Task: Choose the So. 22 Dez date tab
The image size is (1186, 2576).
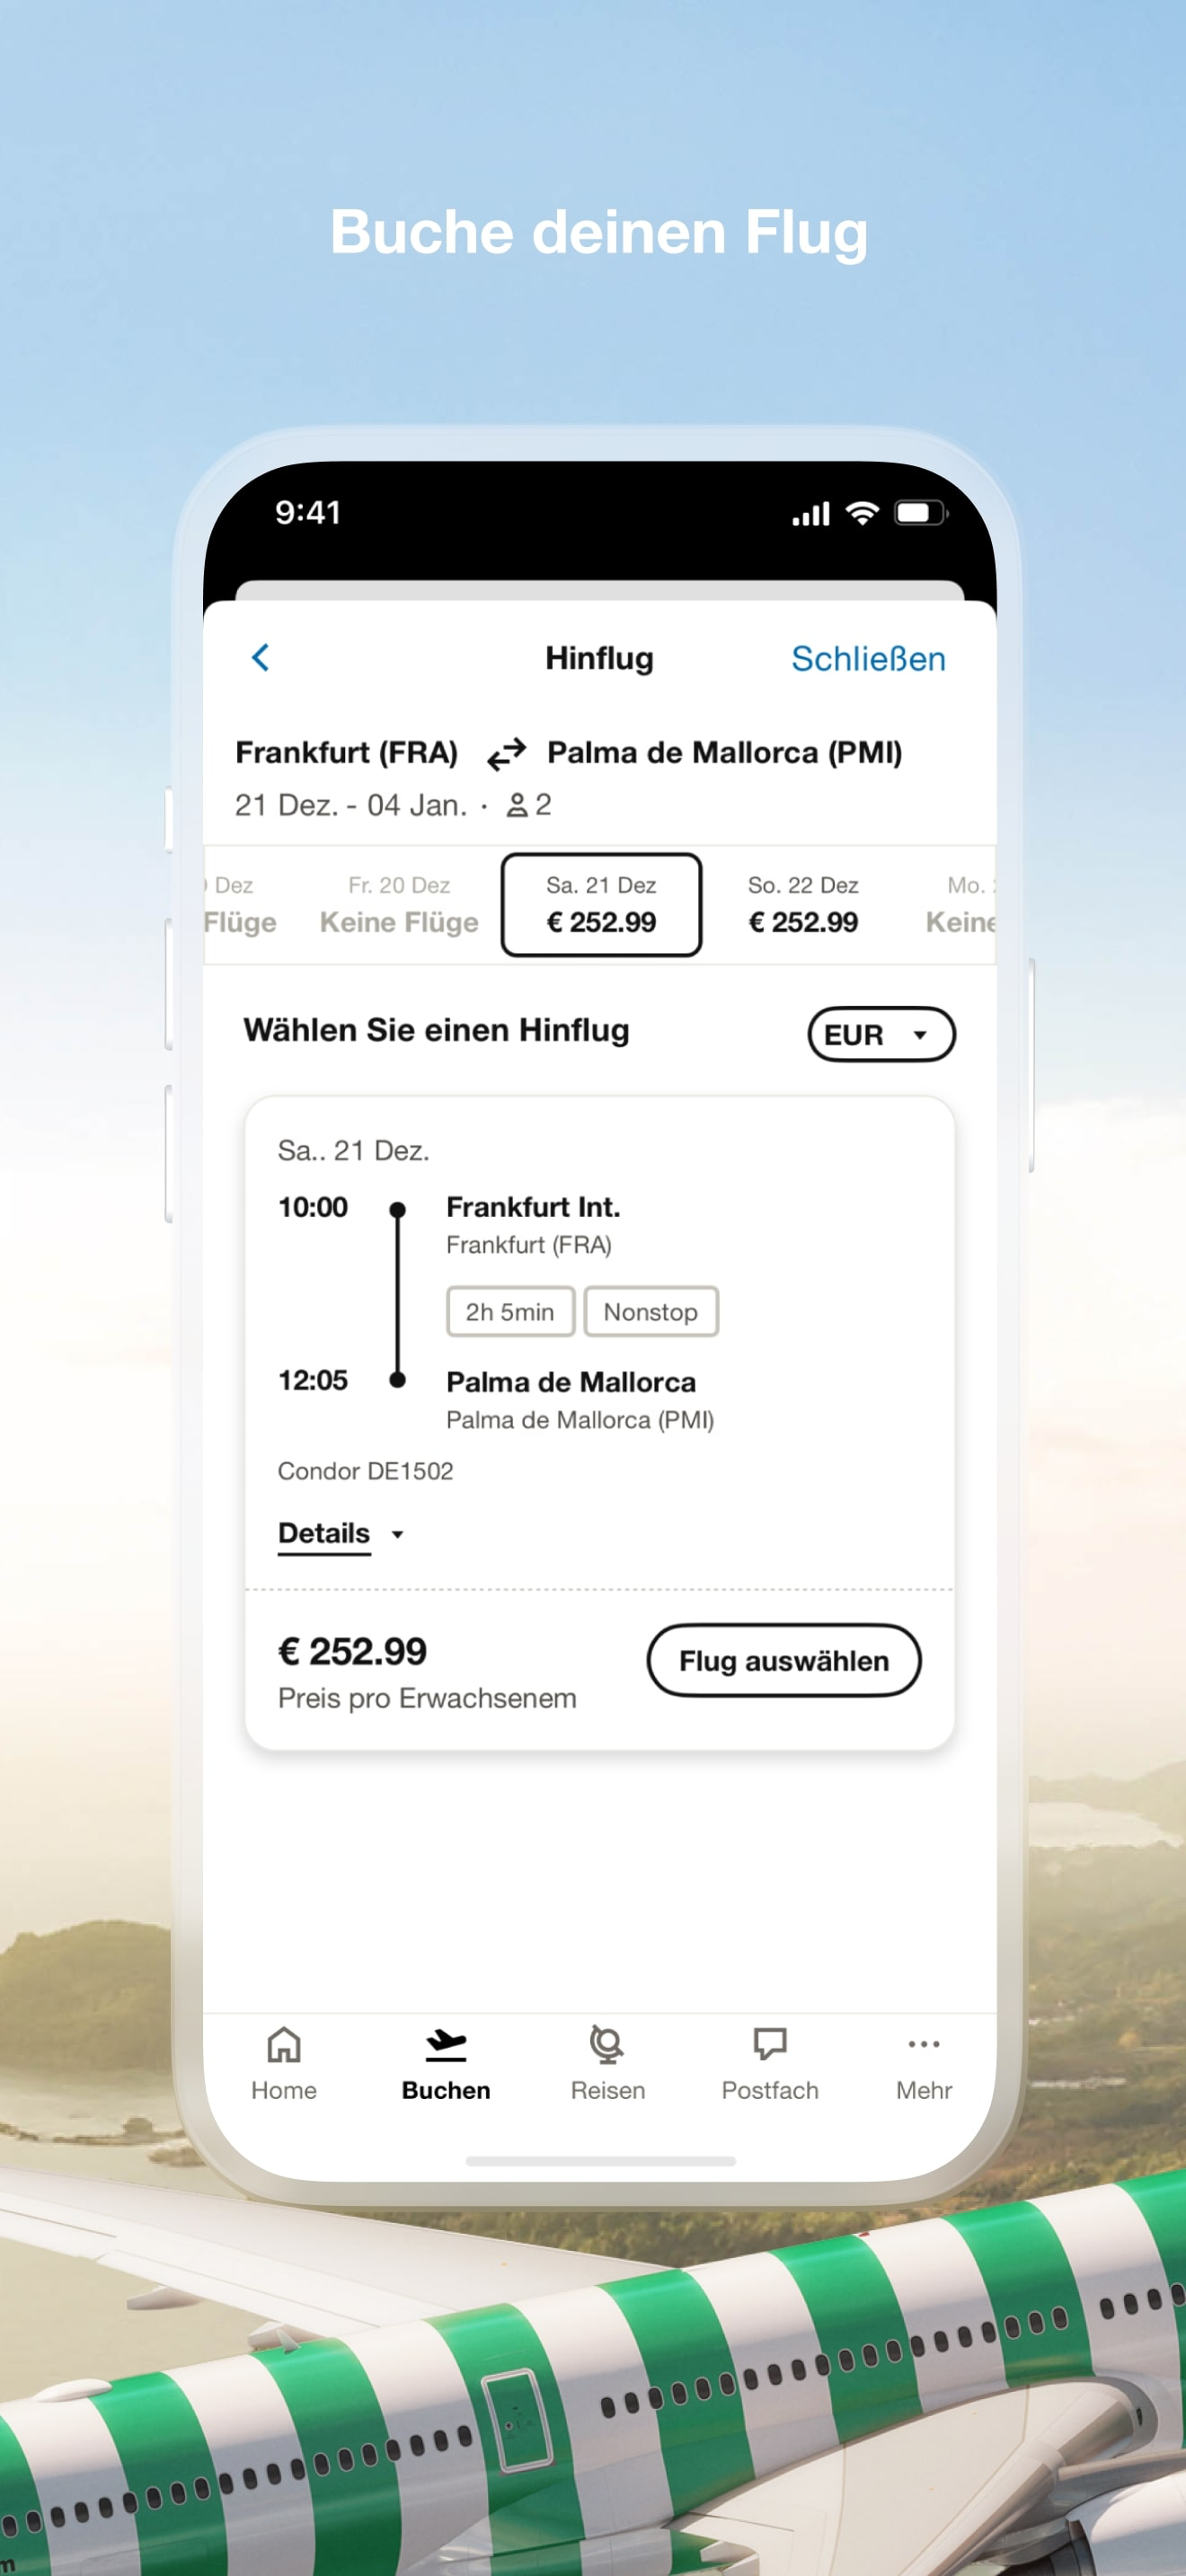Action: [x=803, y=905]
